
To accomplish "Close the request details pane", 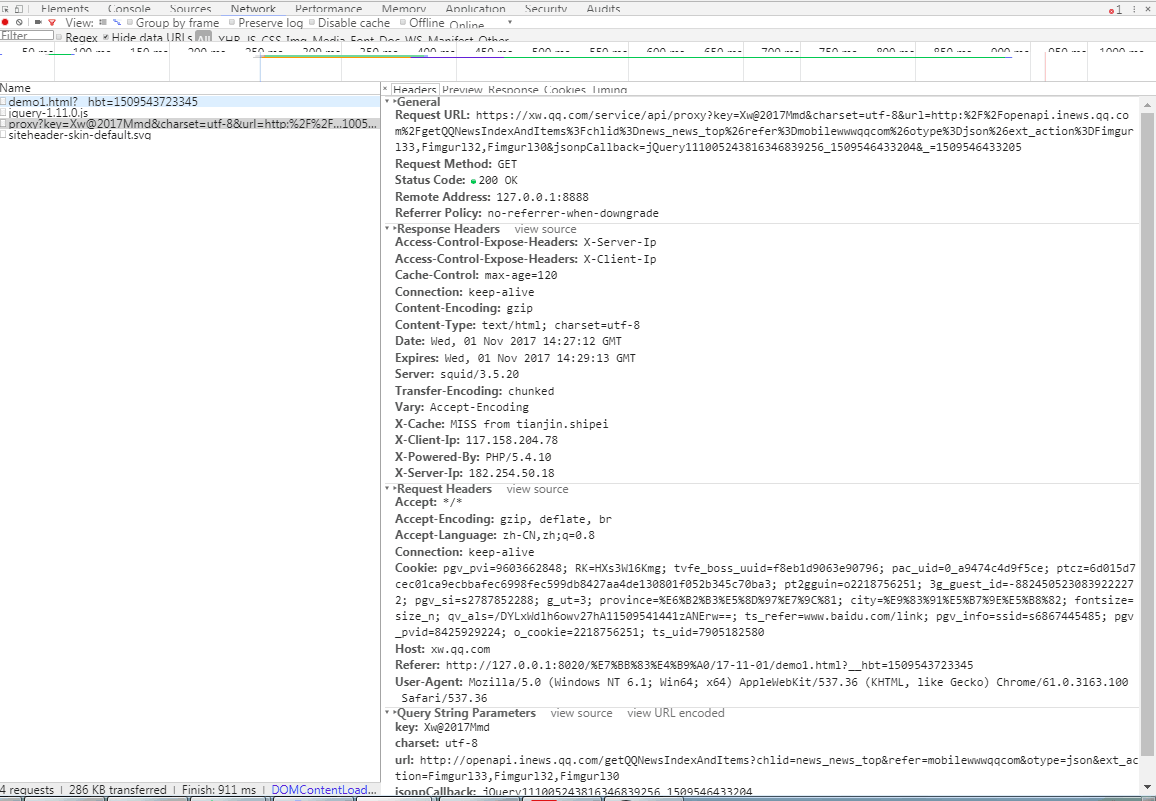I will coord(385,89).
